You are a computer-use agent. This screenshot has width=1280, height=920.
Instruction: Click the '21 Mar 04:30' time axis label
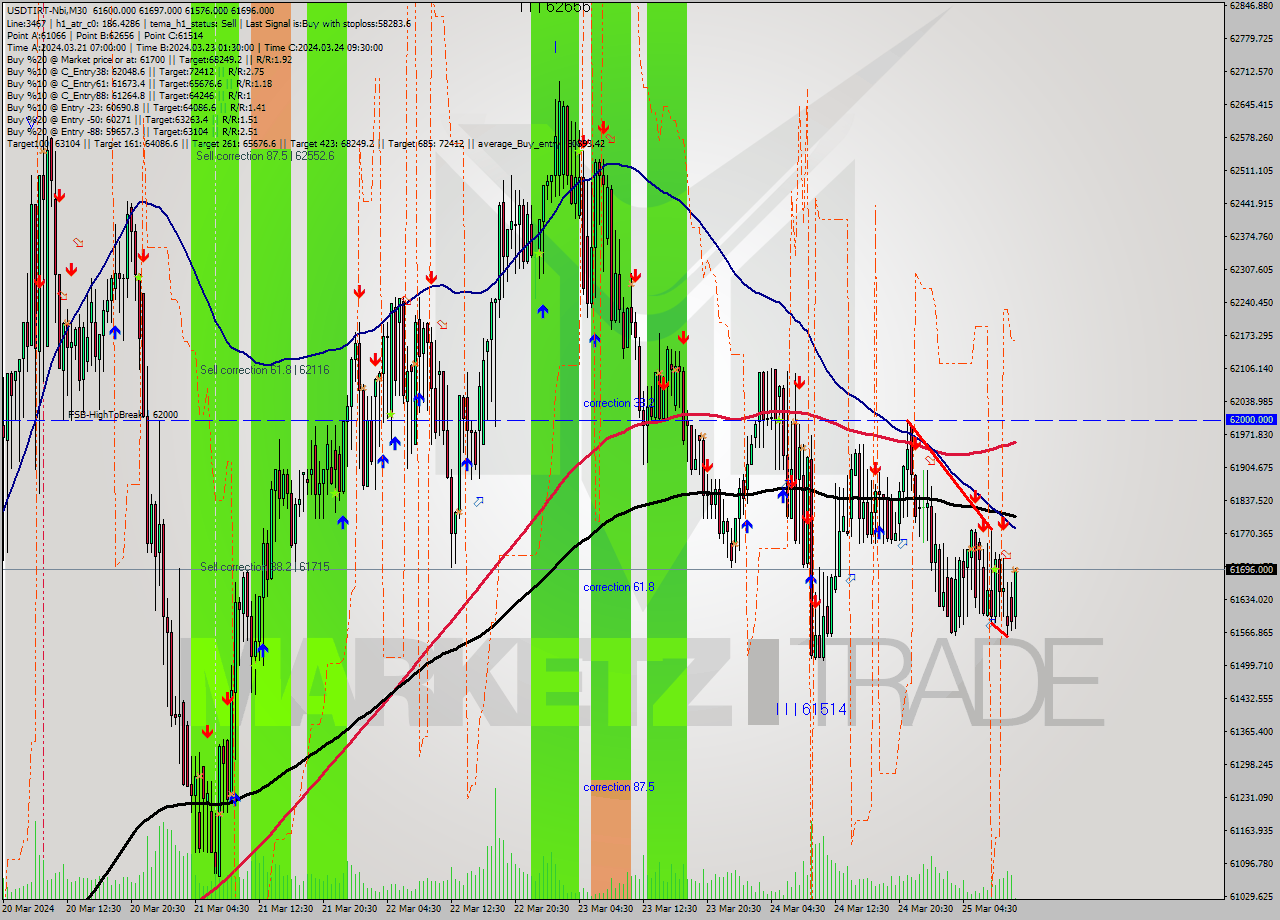click(x=221, y=909)
